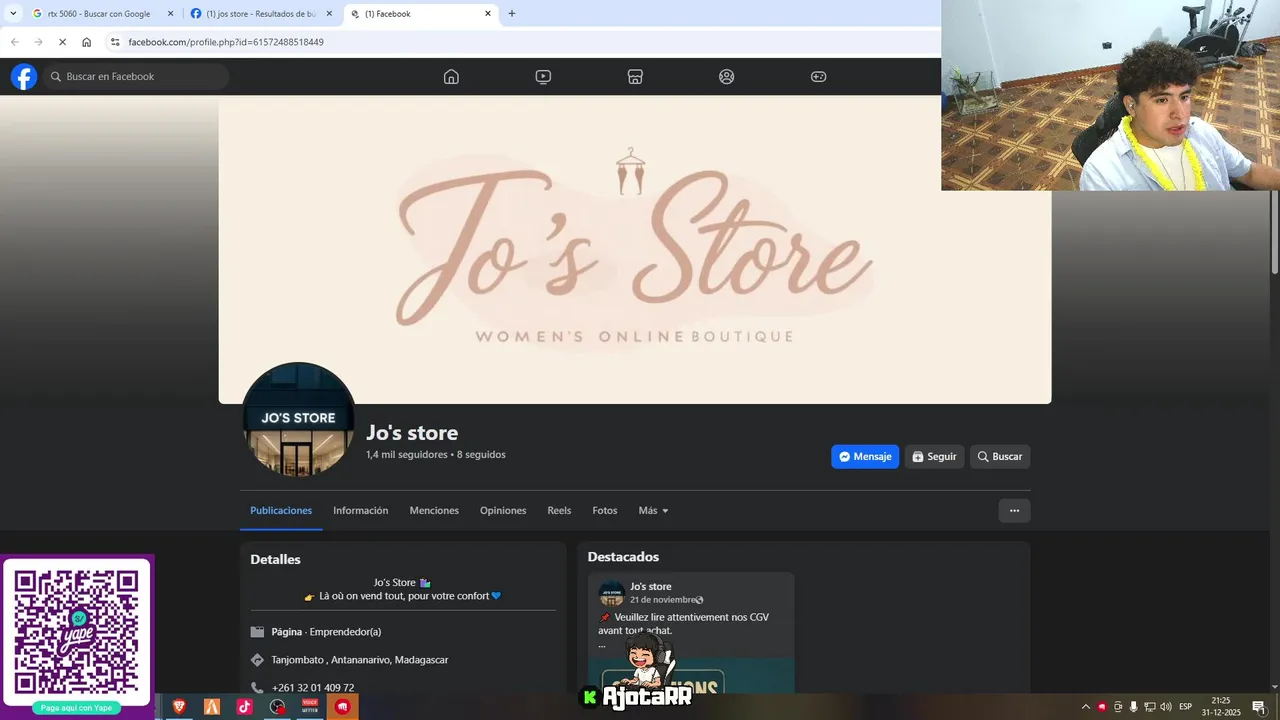Click the network icon in the system tray
Viewport: 1280px width, 720px height.
(x=1150, y=707)
